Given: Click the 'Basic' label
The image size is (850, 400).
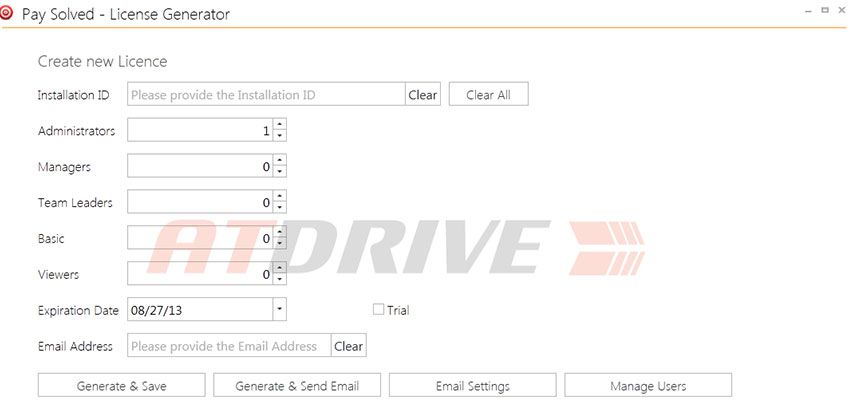Looking at the screenshot, I should 51,238.
